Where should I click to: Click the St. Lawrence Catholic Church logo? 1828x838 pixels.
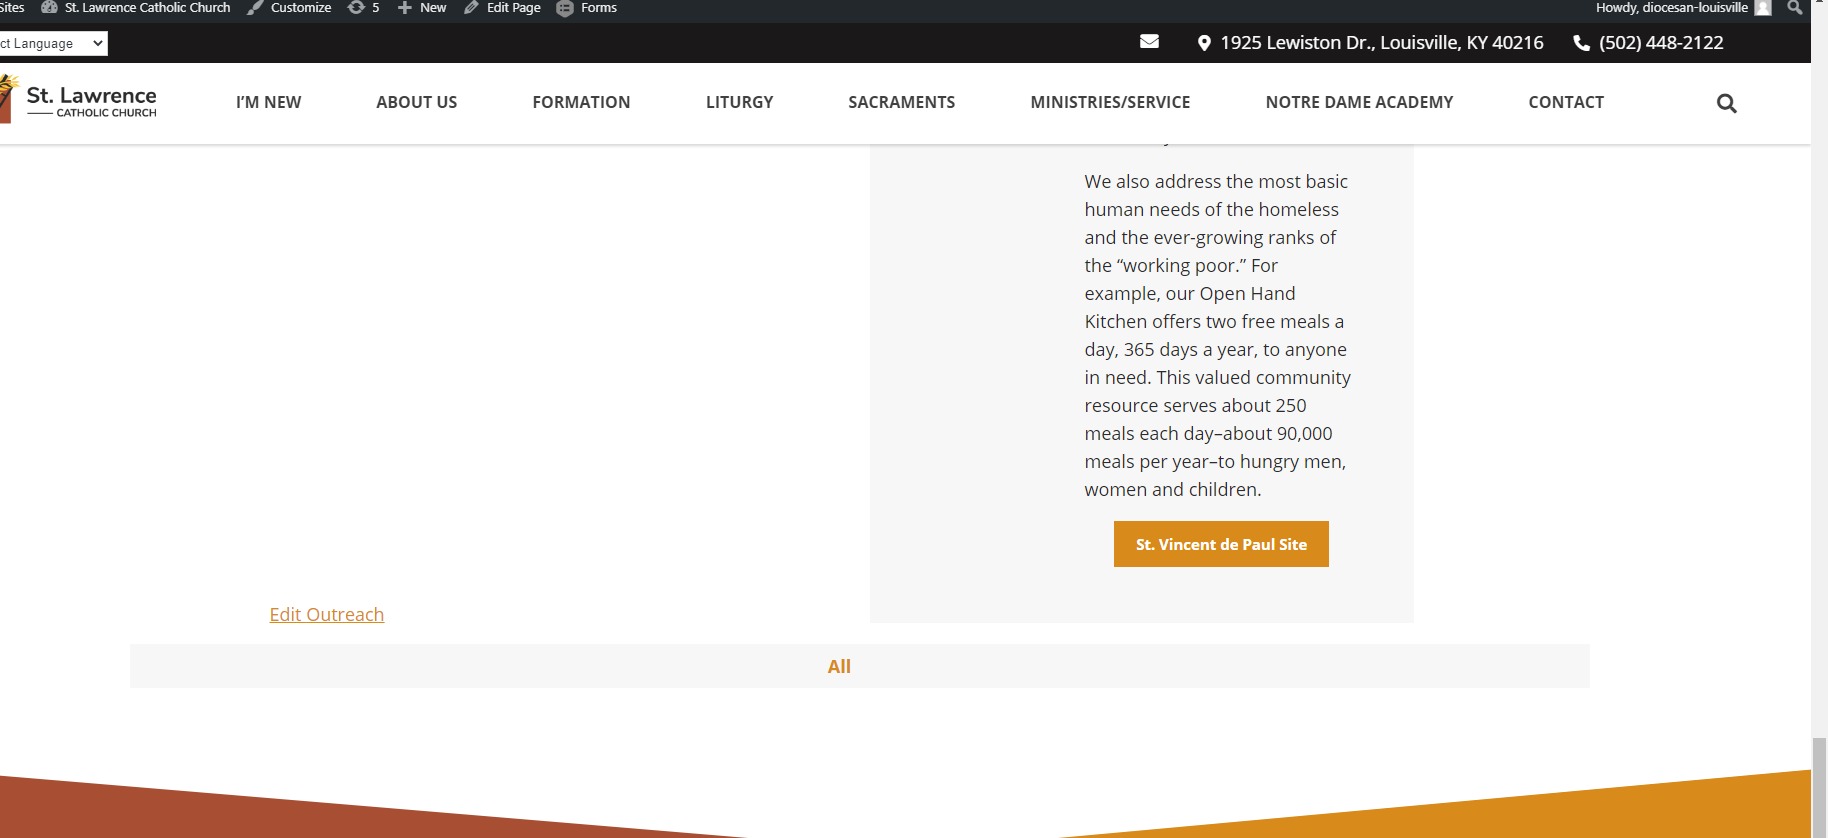[x=80, y=102]
